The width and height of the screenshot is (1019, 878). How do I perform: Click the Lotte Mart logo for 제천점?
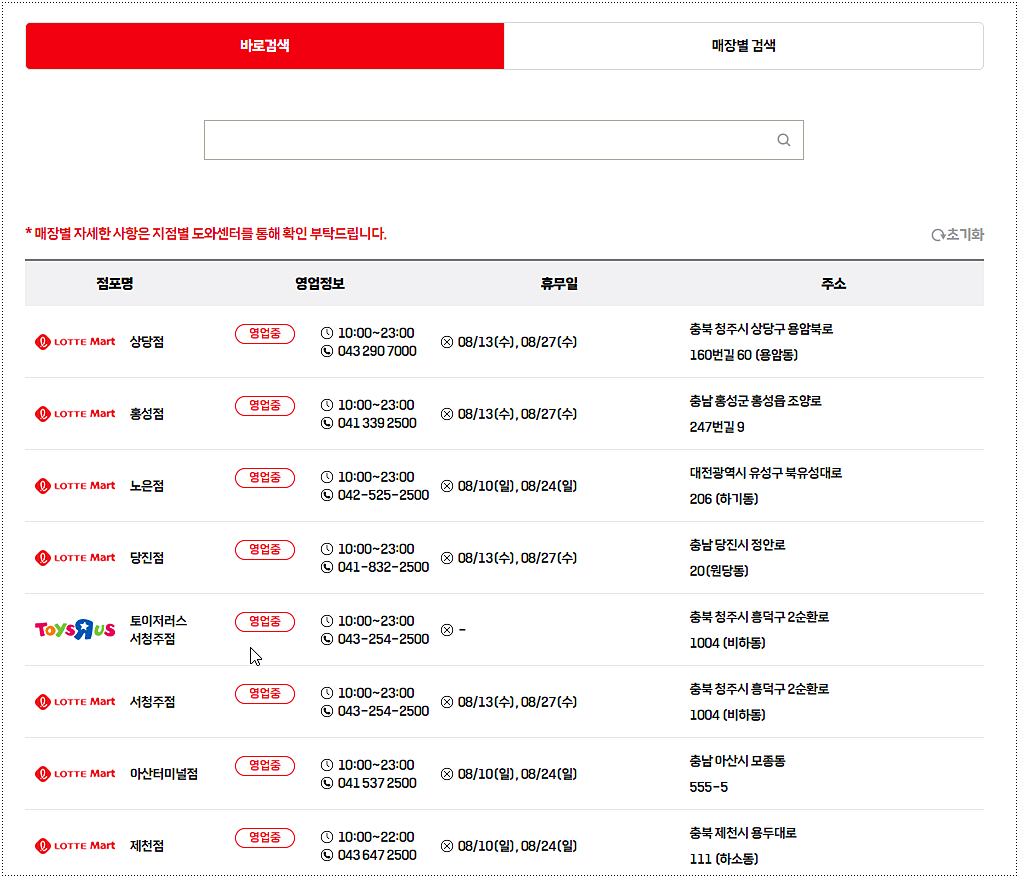coord(75,846)
